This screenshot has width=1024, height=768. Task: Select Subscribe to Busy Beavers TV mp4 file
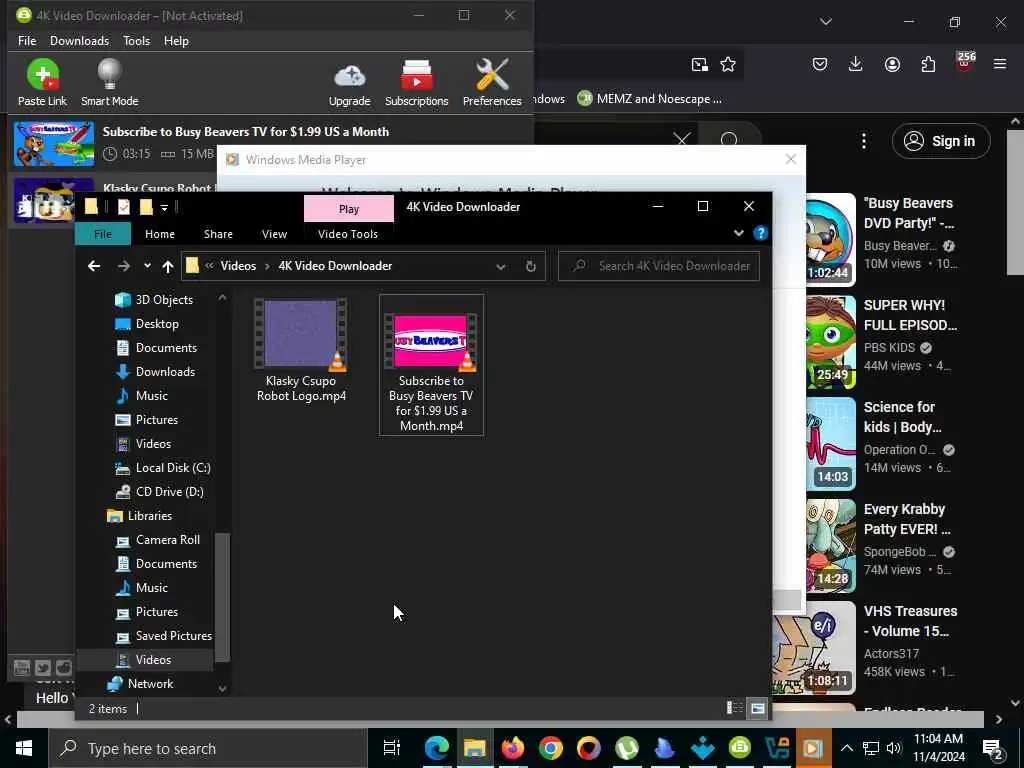pos(431,365)
